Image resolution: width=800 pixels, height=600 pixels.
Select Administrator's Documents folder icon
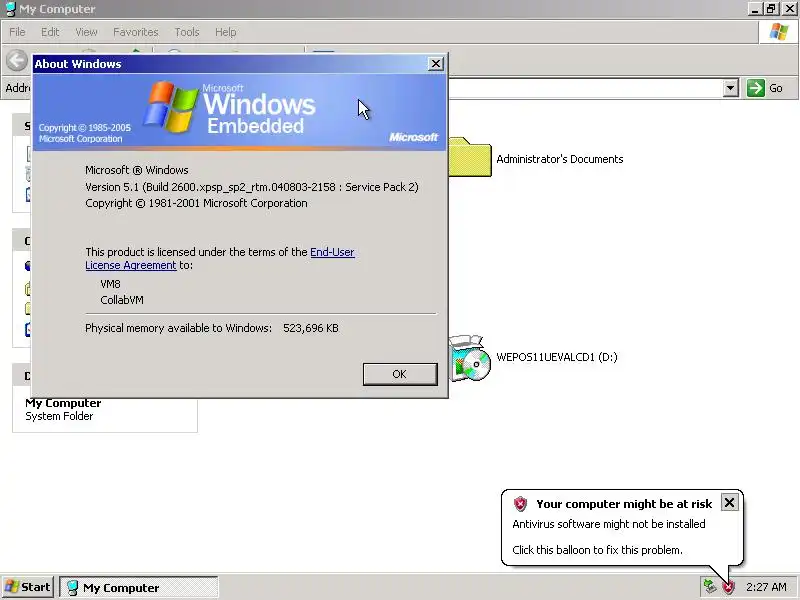click(470, 158)
